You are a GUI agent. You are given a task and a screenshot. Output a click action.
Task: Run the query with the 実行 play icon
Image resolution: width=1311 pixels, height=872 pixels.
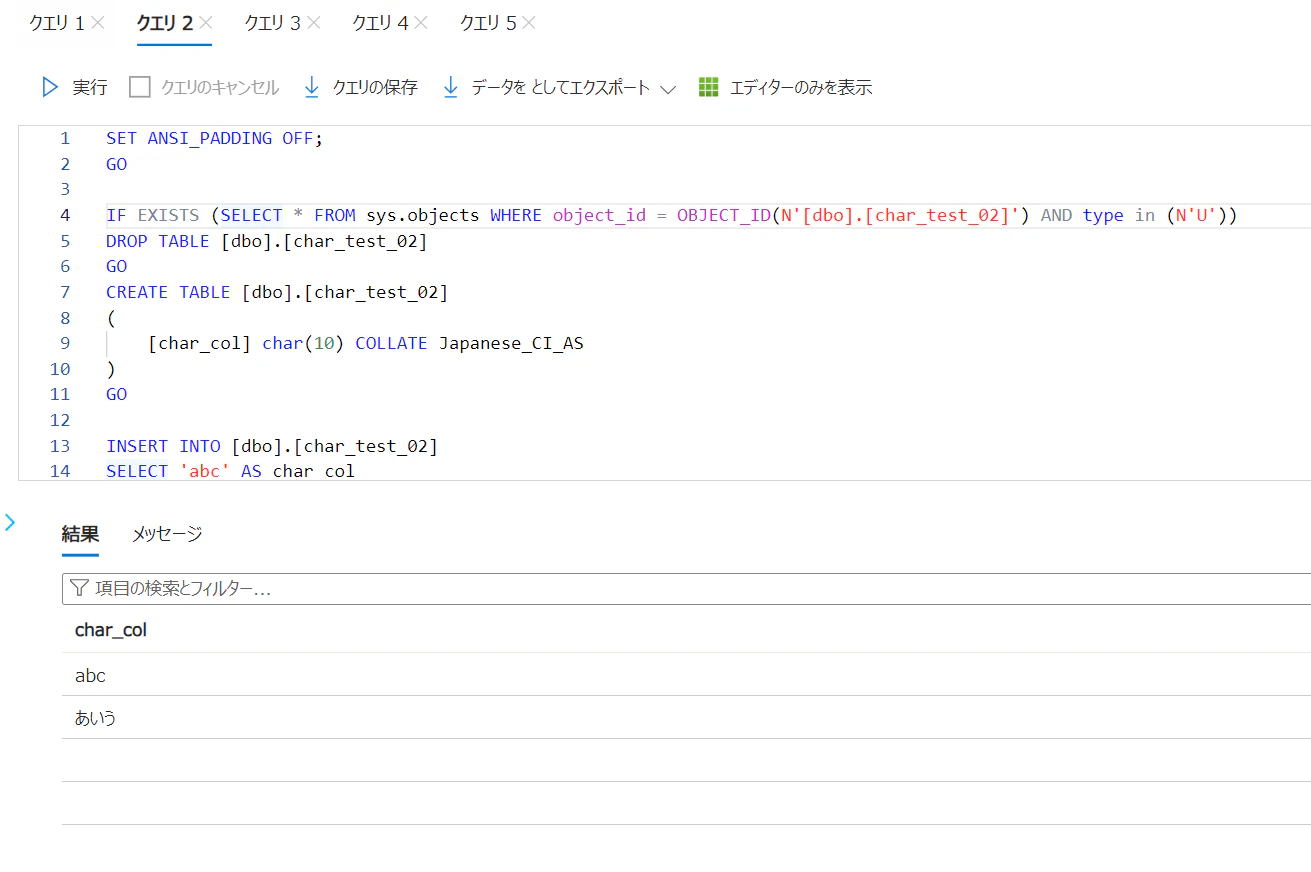(x=50, y=87)
